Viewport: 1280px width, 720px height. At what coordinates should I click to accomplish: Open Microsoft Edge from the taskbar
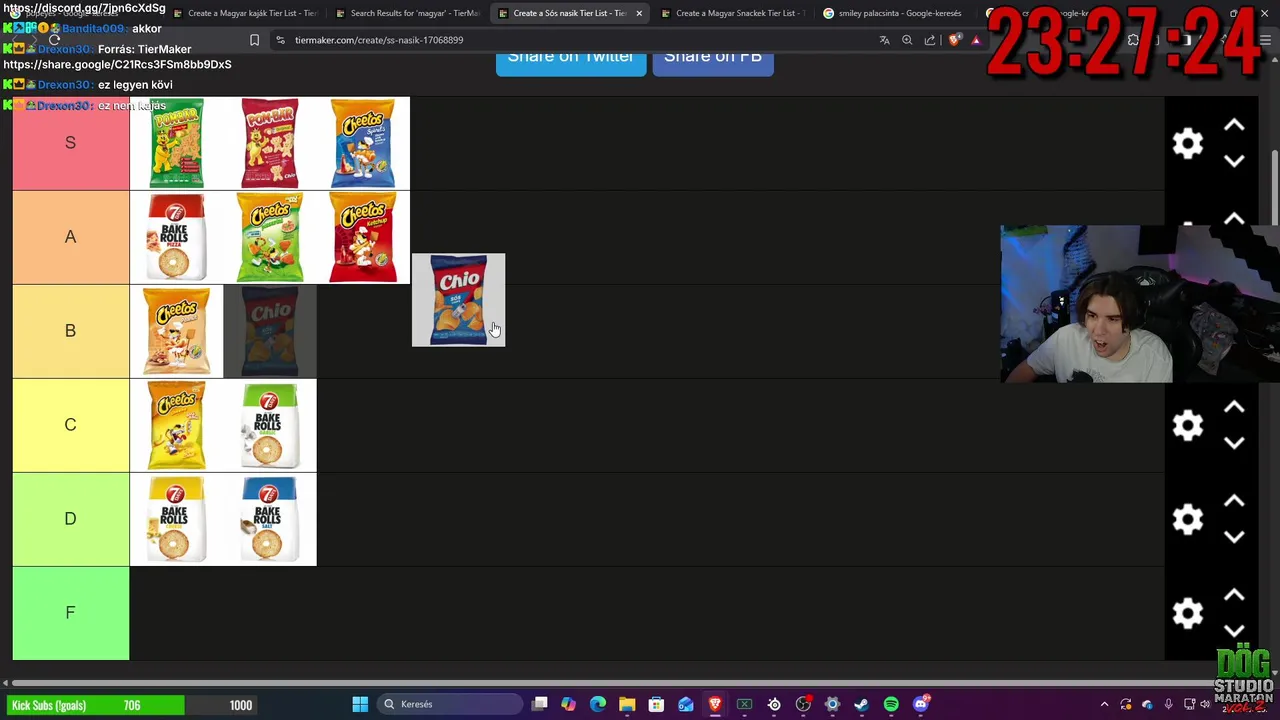click(x=598, y=704)
